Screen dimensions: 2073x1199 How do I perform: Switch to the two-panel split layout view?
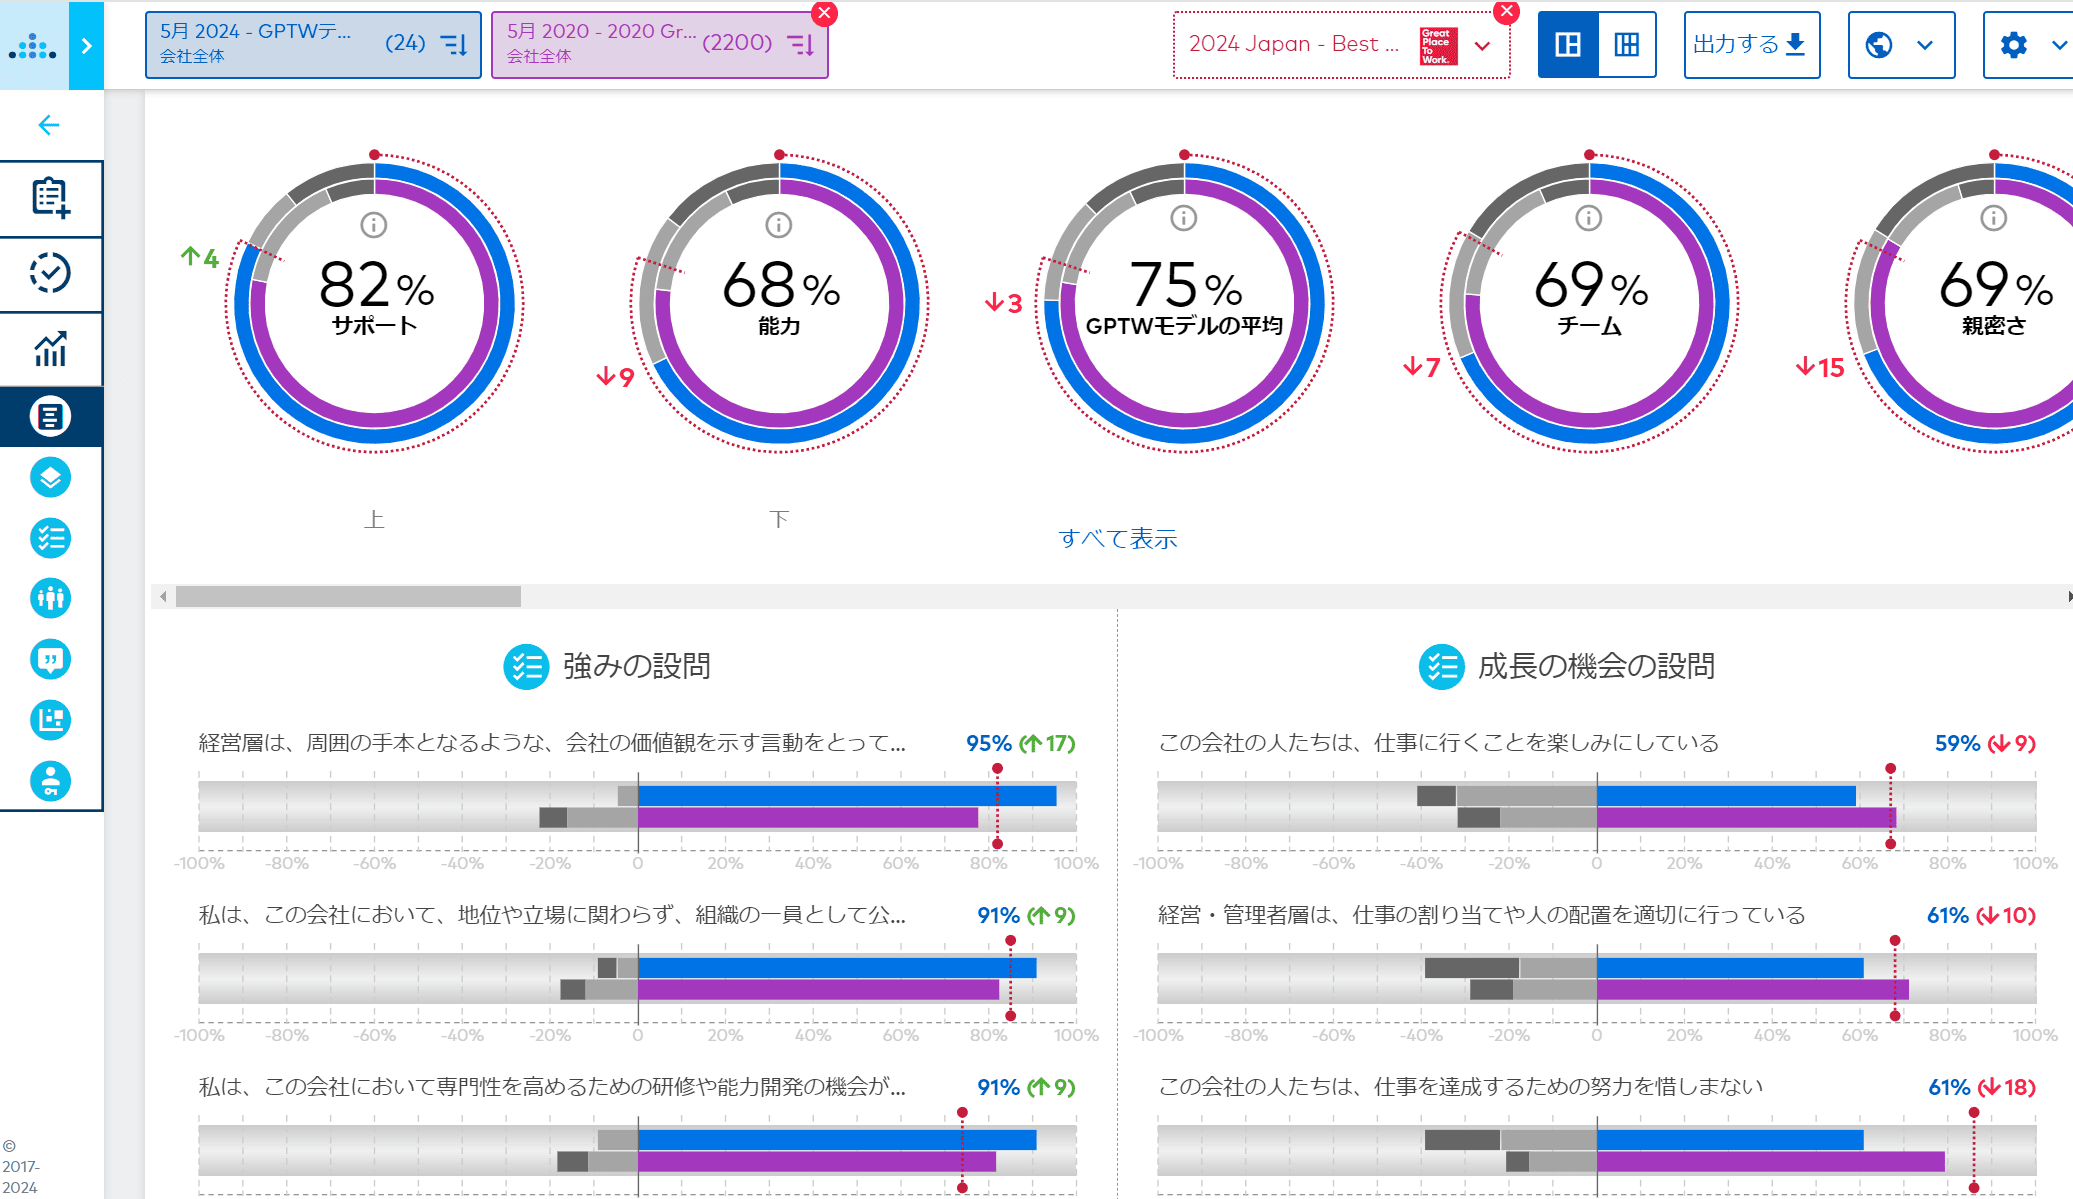pyautogui.click(x=1568, y=45)
